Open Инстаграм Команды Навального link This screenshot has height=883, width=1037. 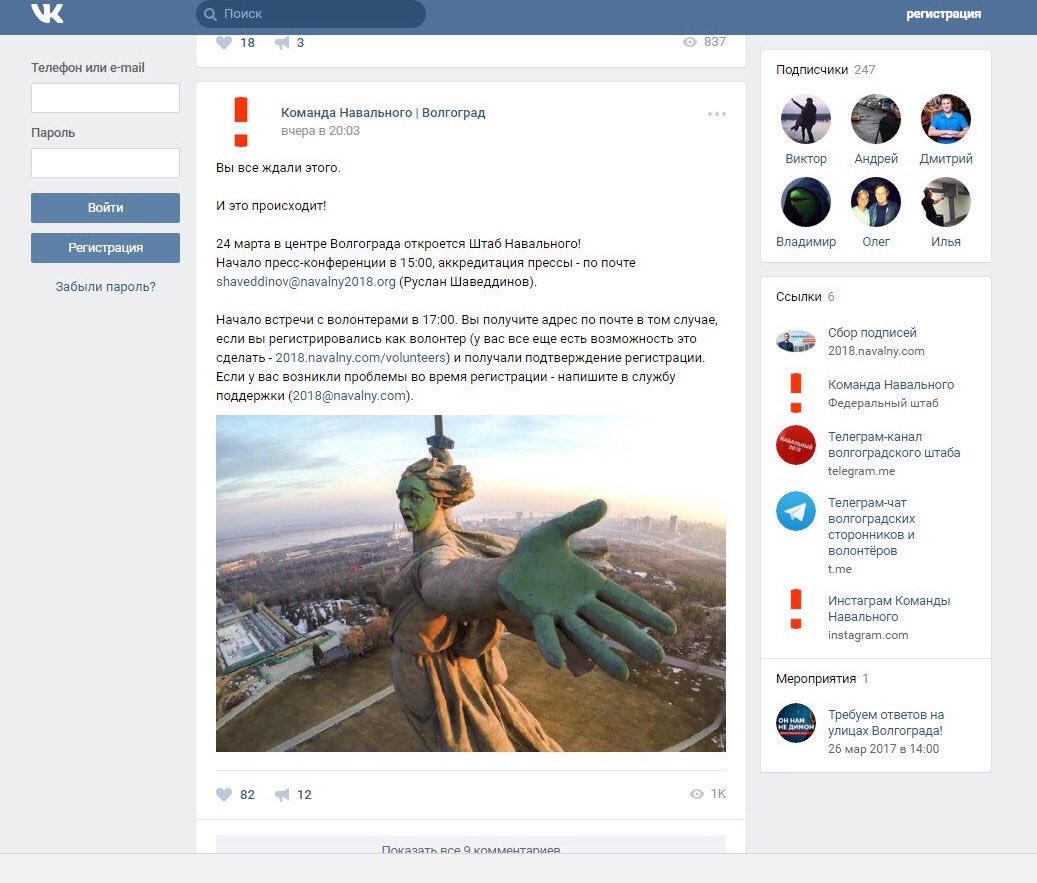pyautogui.click(x=889, y=609)
